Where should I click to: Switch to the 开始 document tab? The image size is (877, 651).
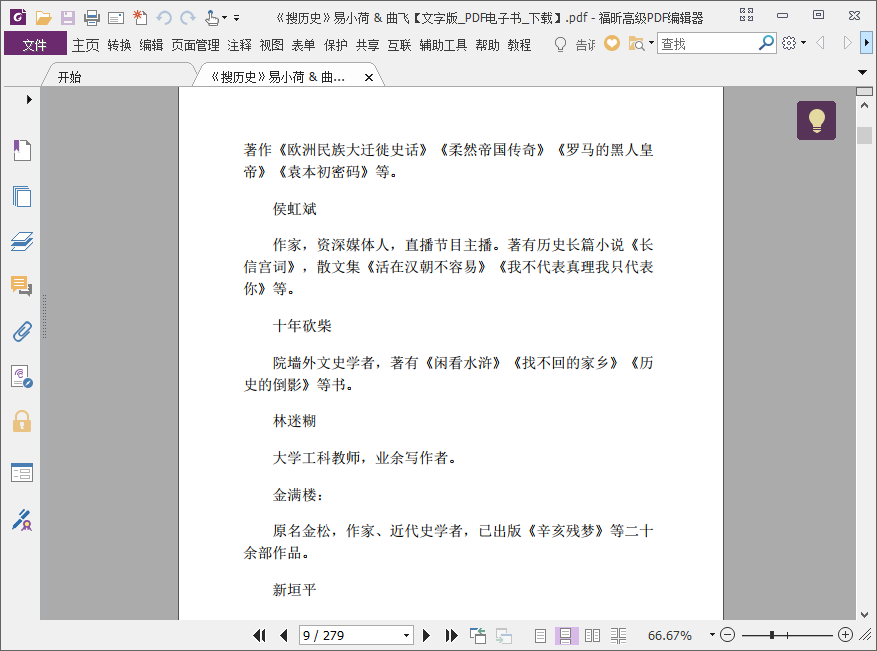click(69, 77)
